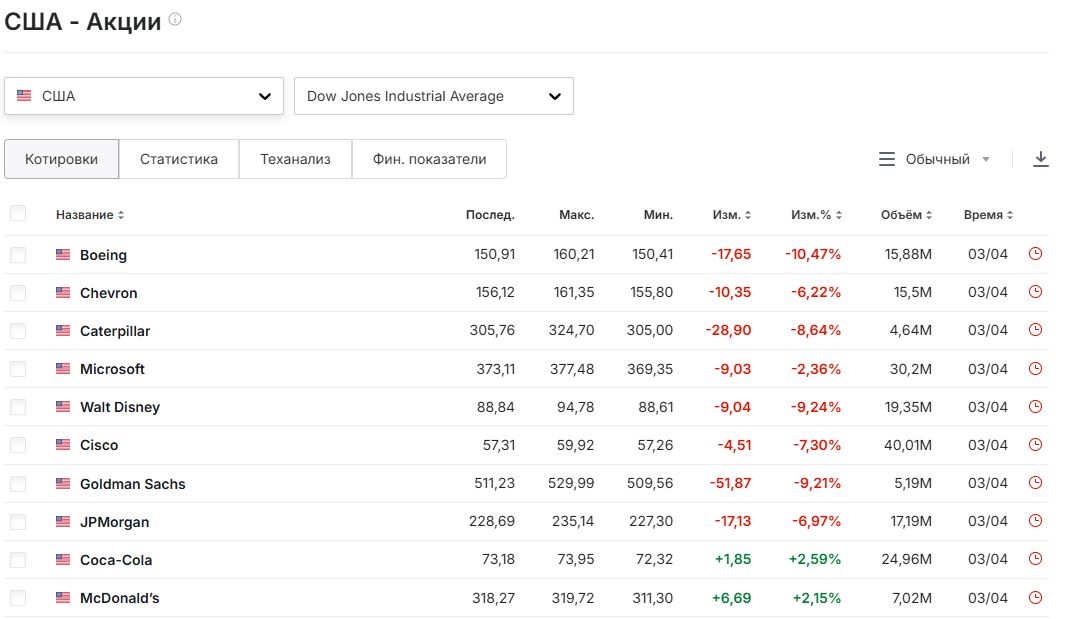Toggle the select-all checkbox in the table header
Viewport: 1069px width, 619px height.
point(18,213)
